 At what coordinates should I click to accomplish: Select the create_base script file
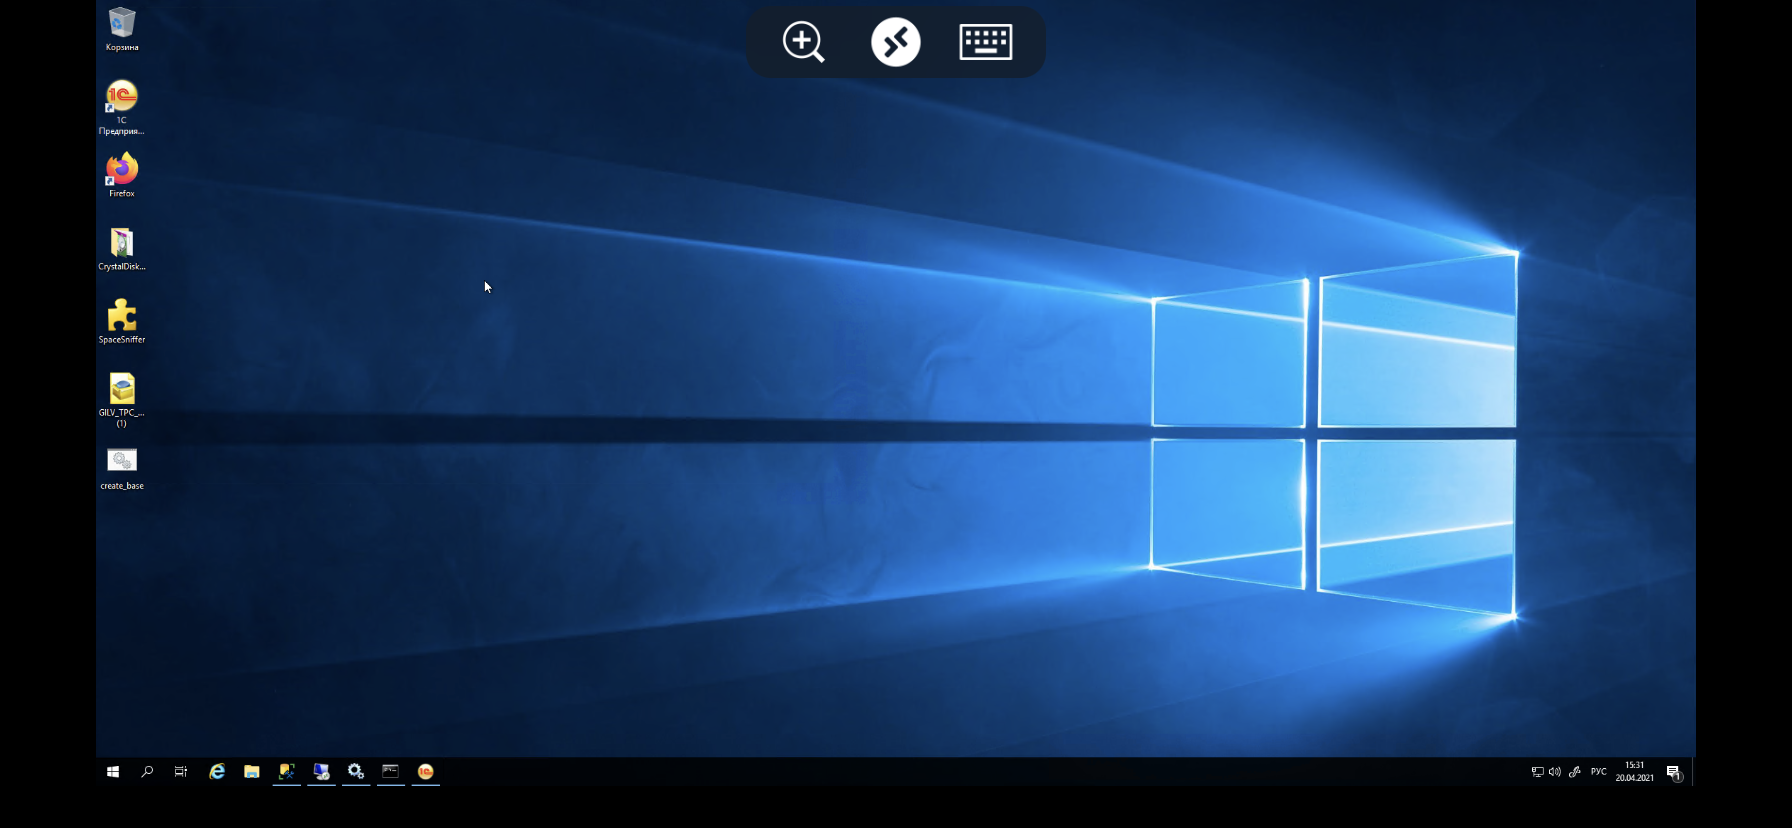tap(122, 467)
